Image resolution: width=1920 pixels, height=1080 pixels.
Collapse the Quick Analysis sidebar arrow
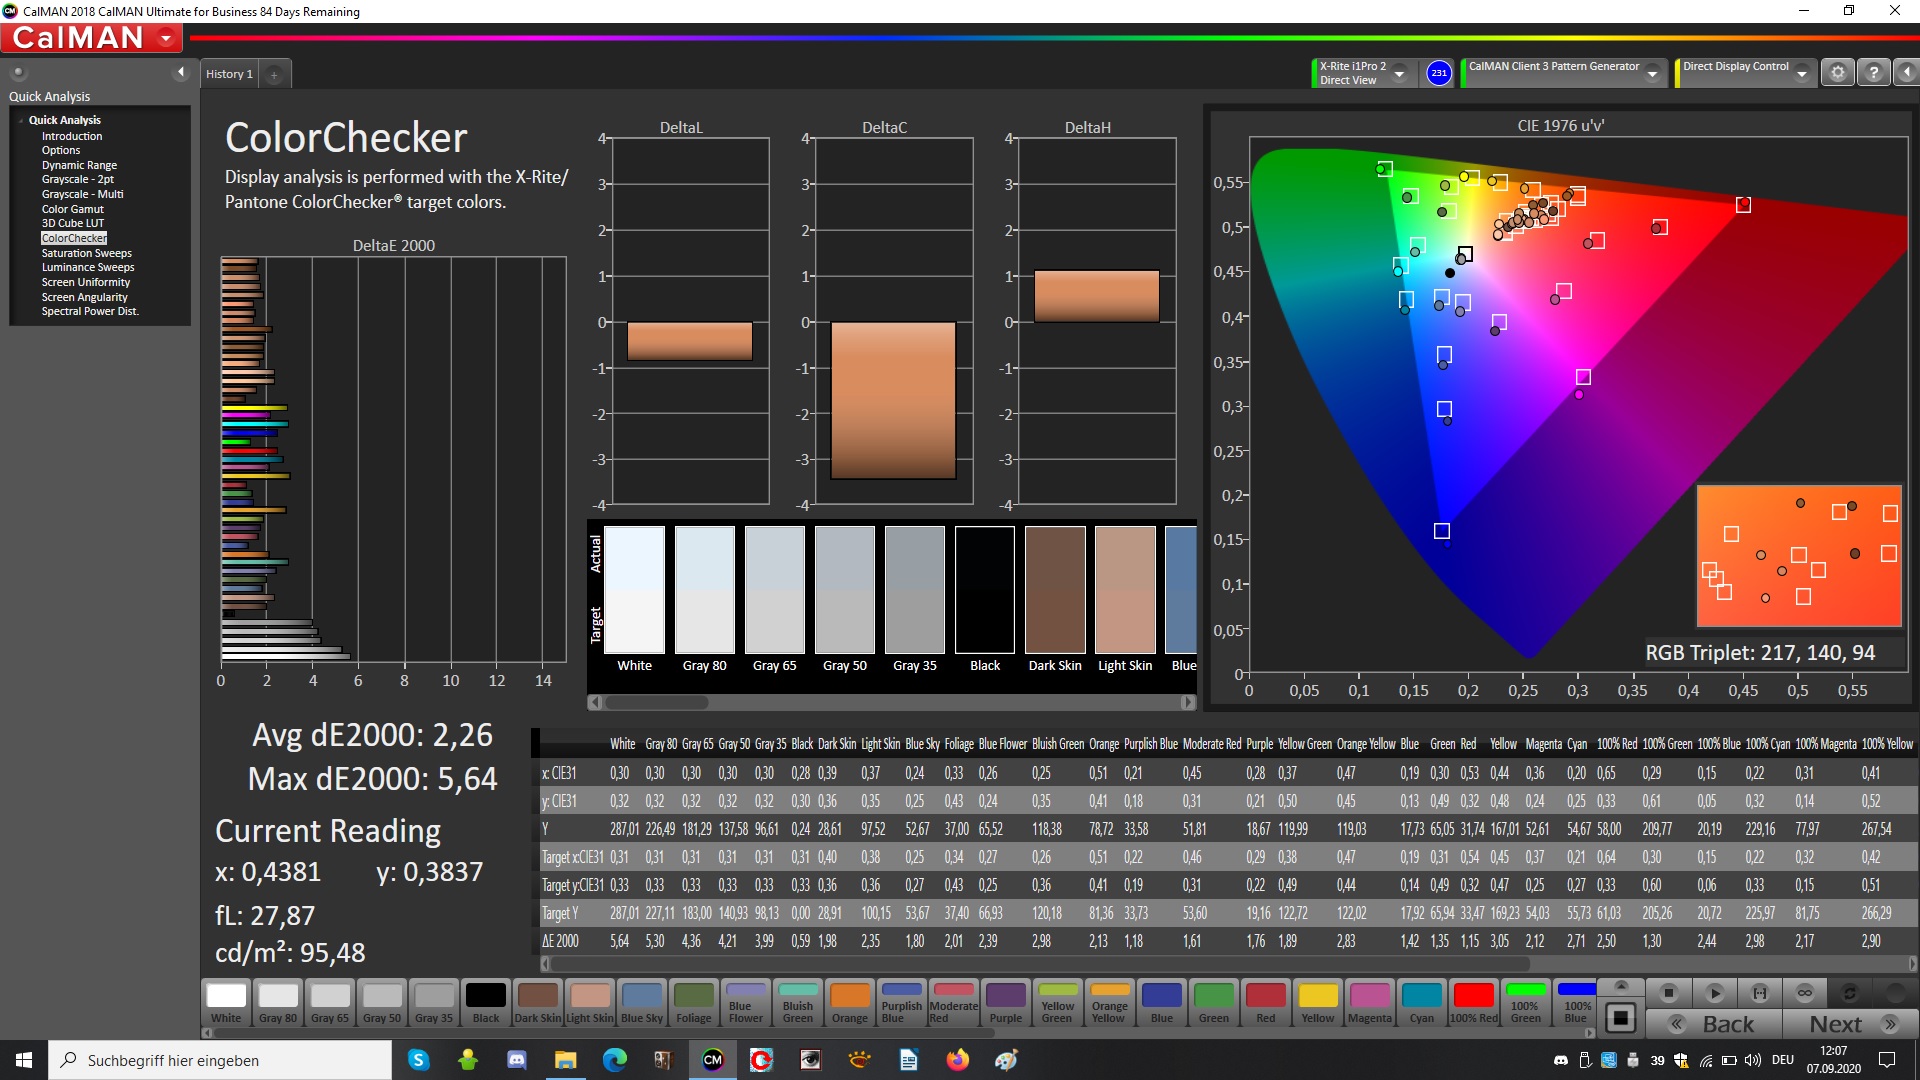(181, 72)
